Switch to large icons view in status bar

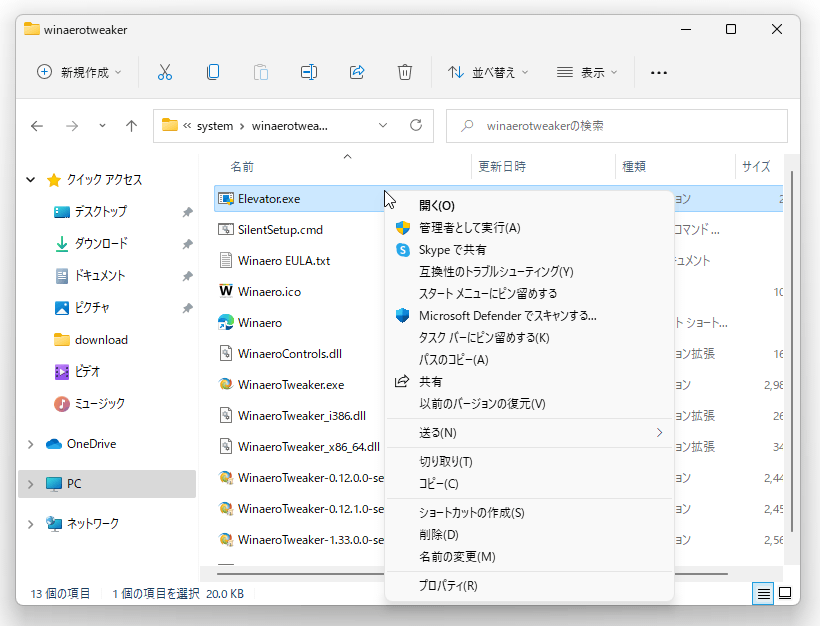tap(785, 594)
